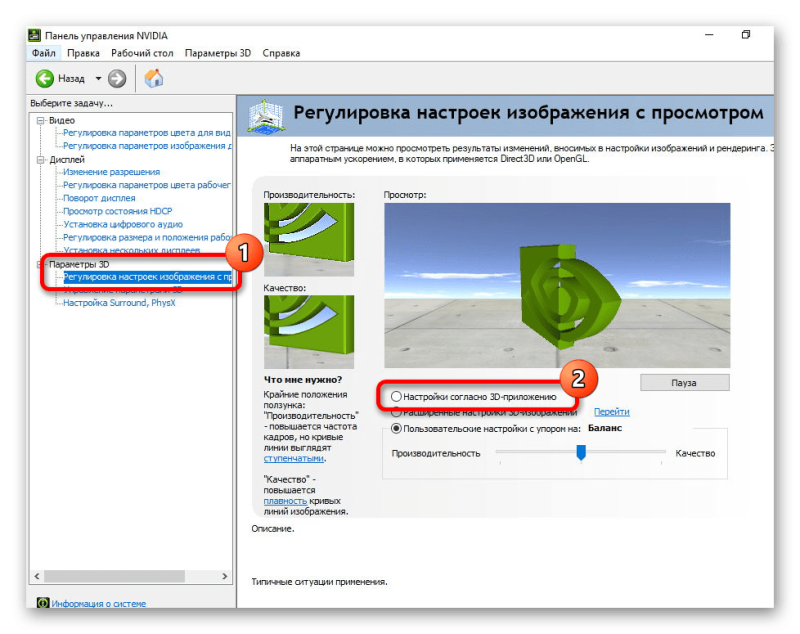Open the Рабочий стол menu

[x=142, y=53]
